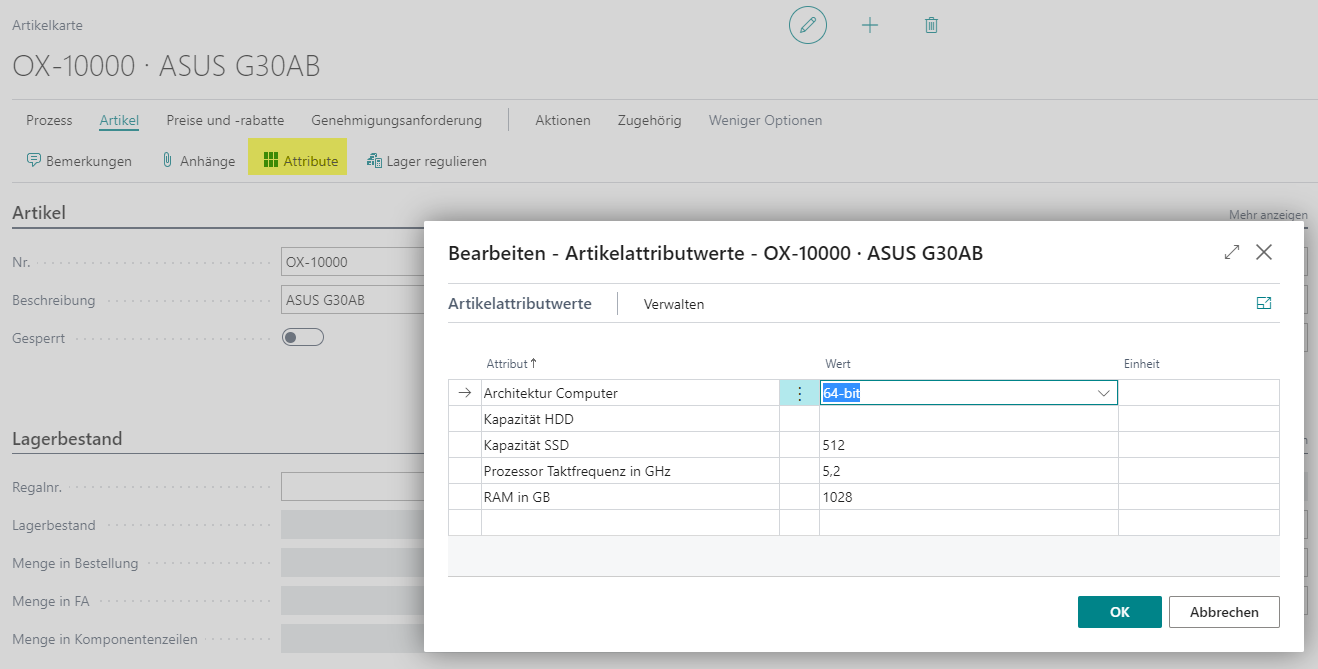Open row options for Architektur Computer
This screenshot has width=1318, height=669.
[799, 393]
